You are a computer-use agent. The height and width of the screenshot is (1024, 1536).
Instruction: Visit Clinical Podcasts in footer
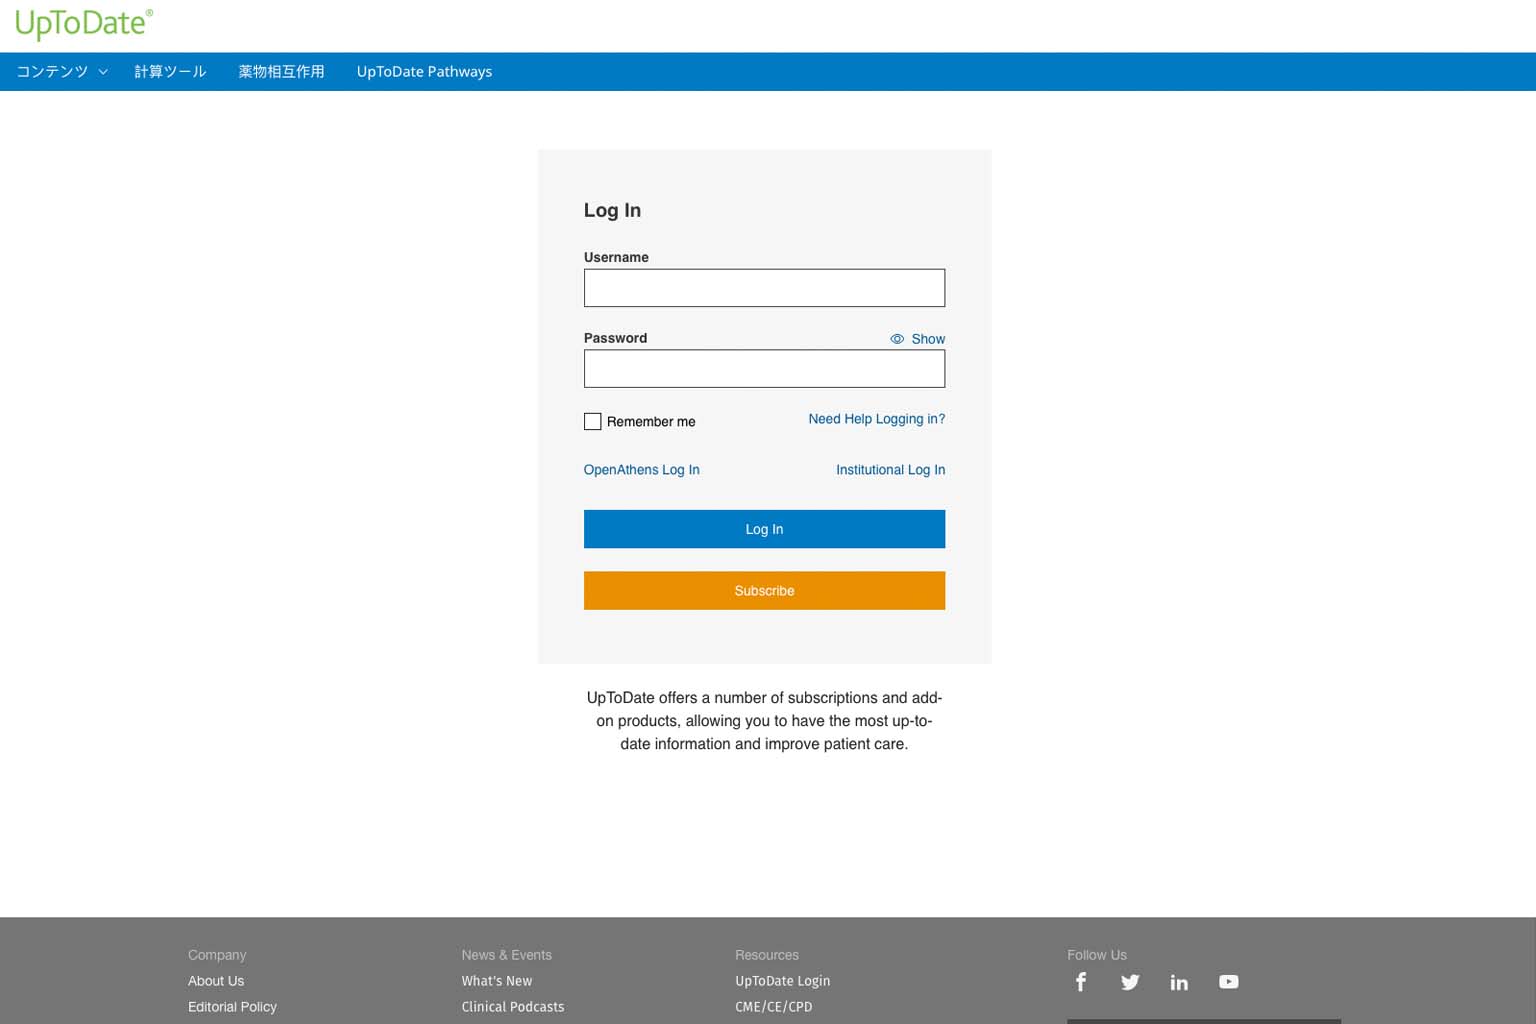pos(512,1007)
